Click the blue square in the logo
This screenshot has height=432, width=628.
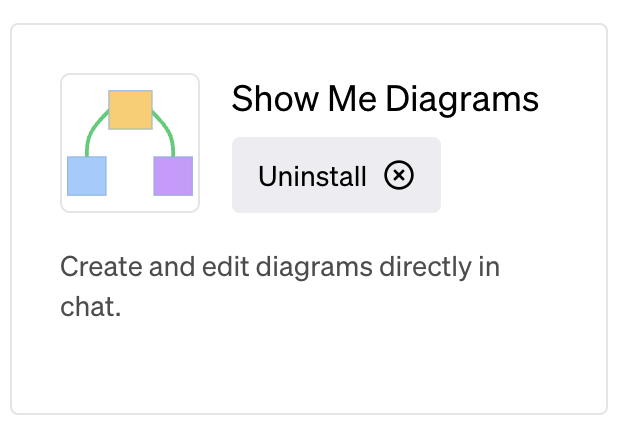point(87,176)
